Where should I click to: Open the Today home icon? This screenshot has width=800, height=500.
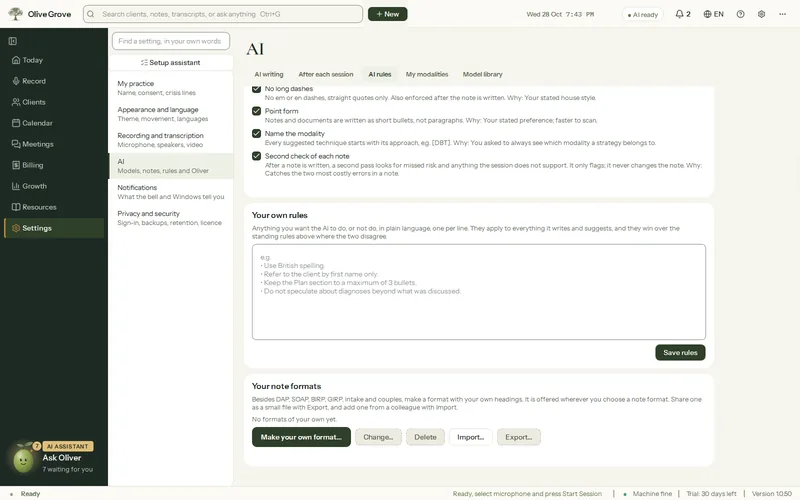[16, 60]
